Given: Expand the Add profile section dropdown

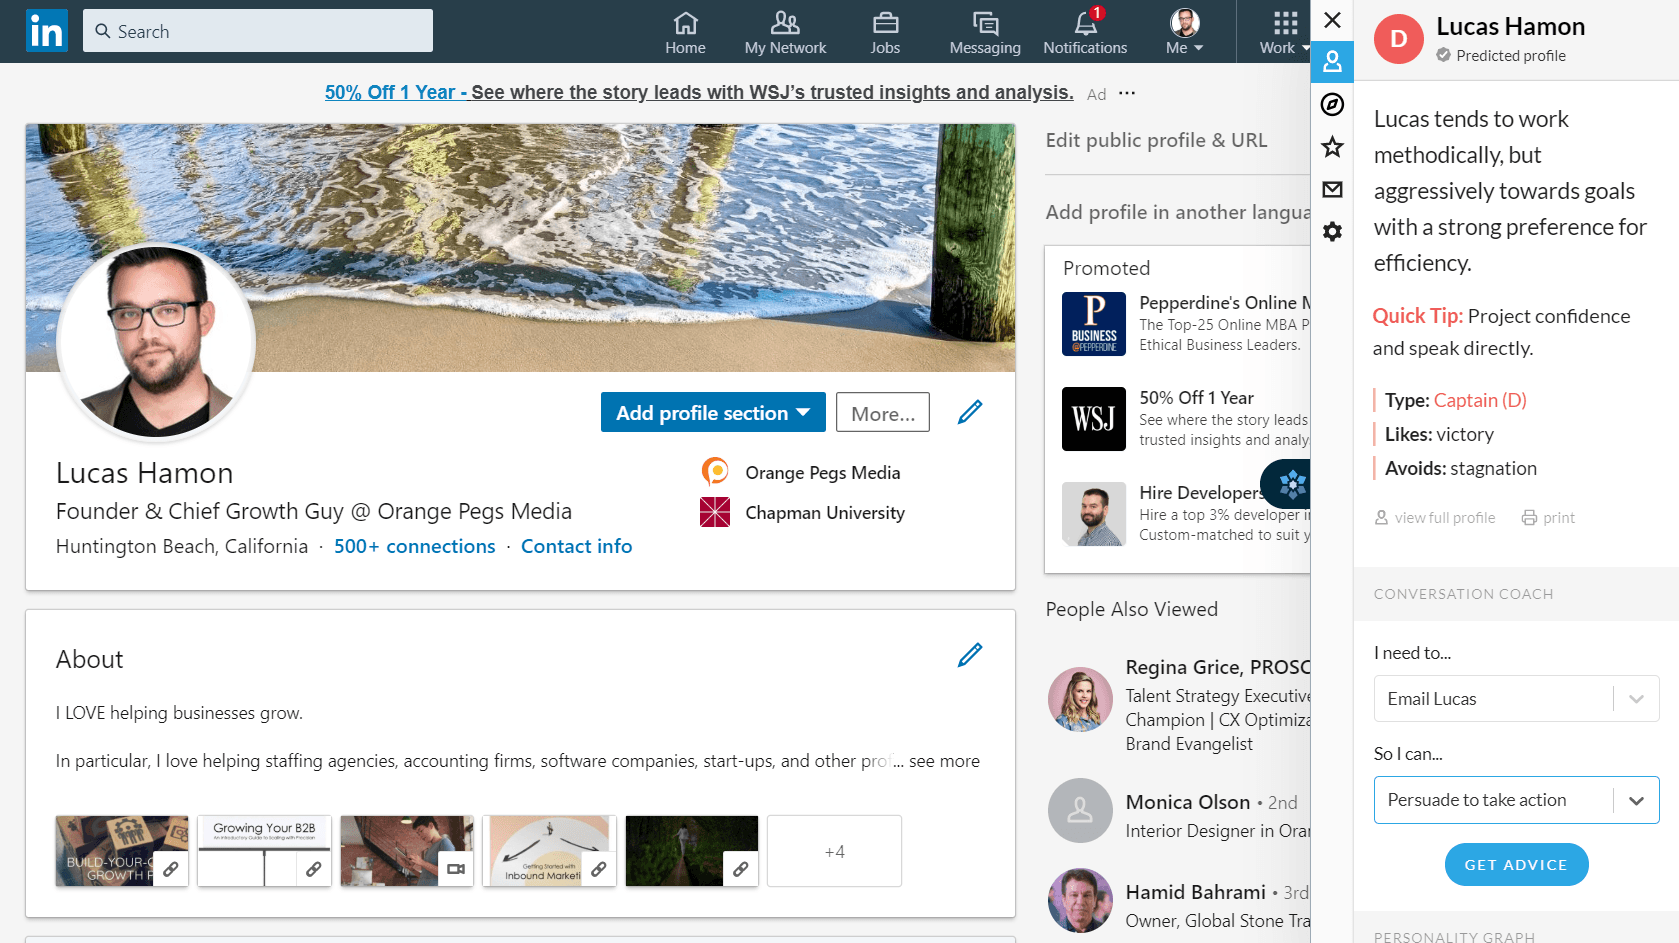Looking at the screenshot, I should 712,413.
